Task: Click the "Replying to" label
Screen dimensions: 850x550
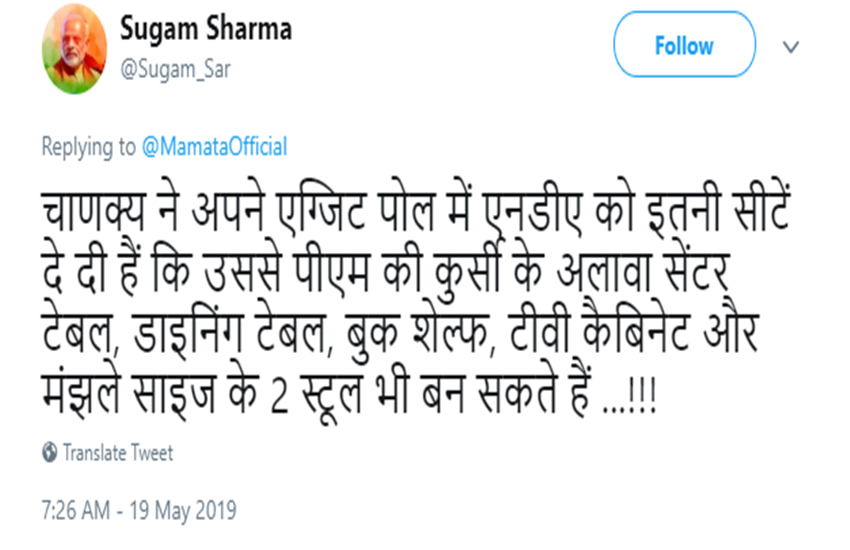Action: pyautogui.click(x=88, y=147)
